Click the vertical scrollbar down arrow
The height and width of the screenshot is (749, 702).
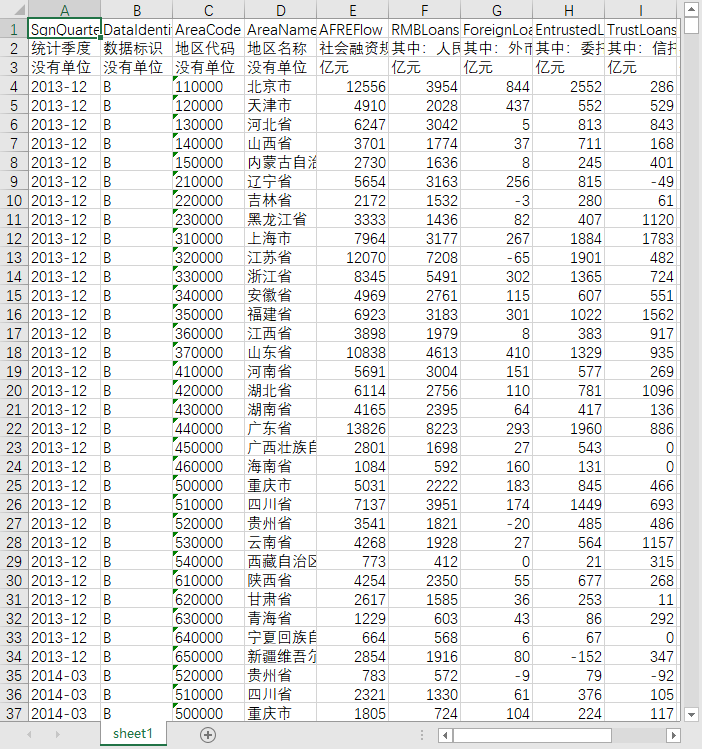tap(691, 715)
